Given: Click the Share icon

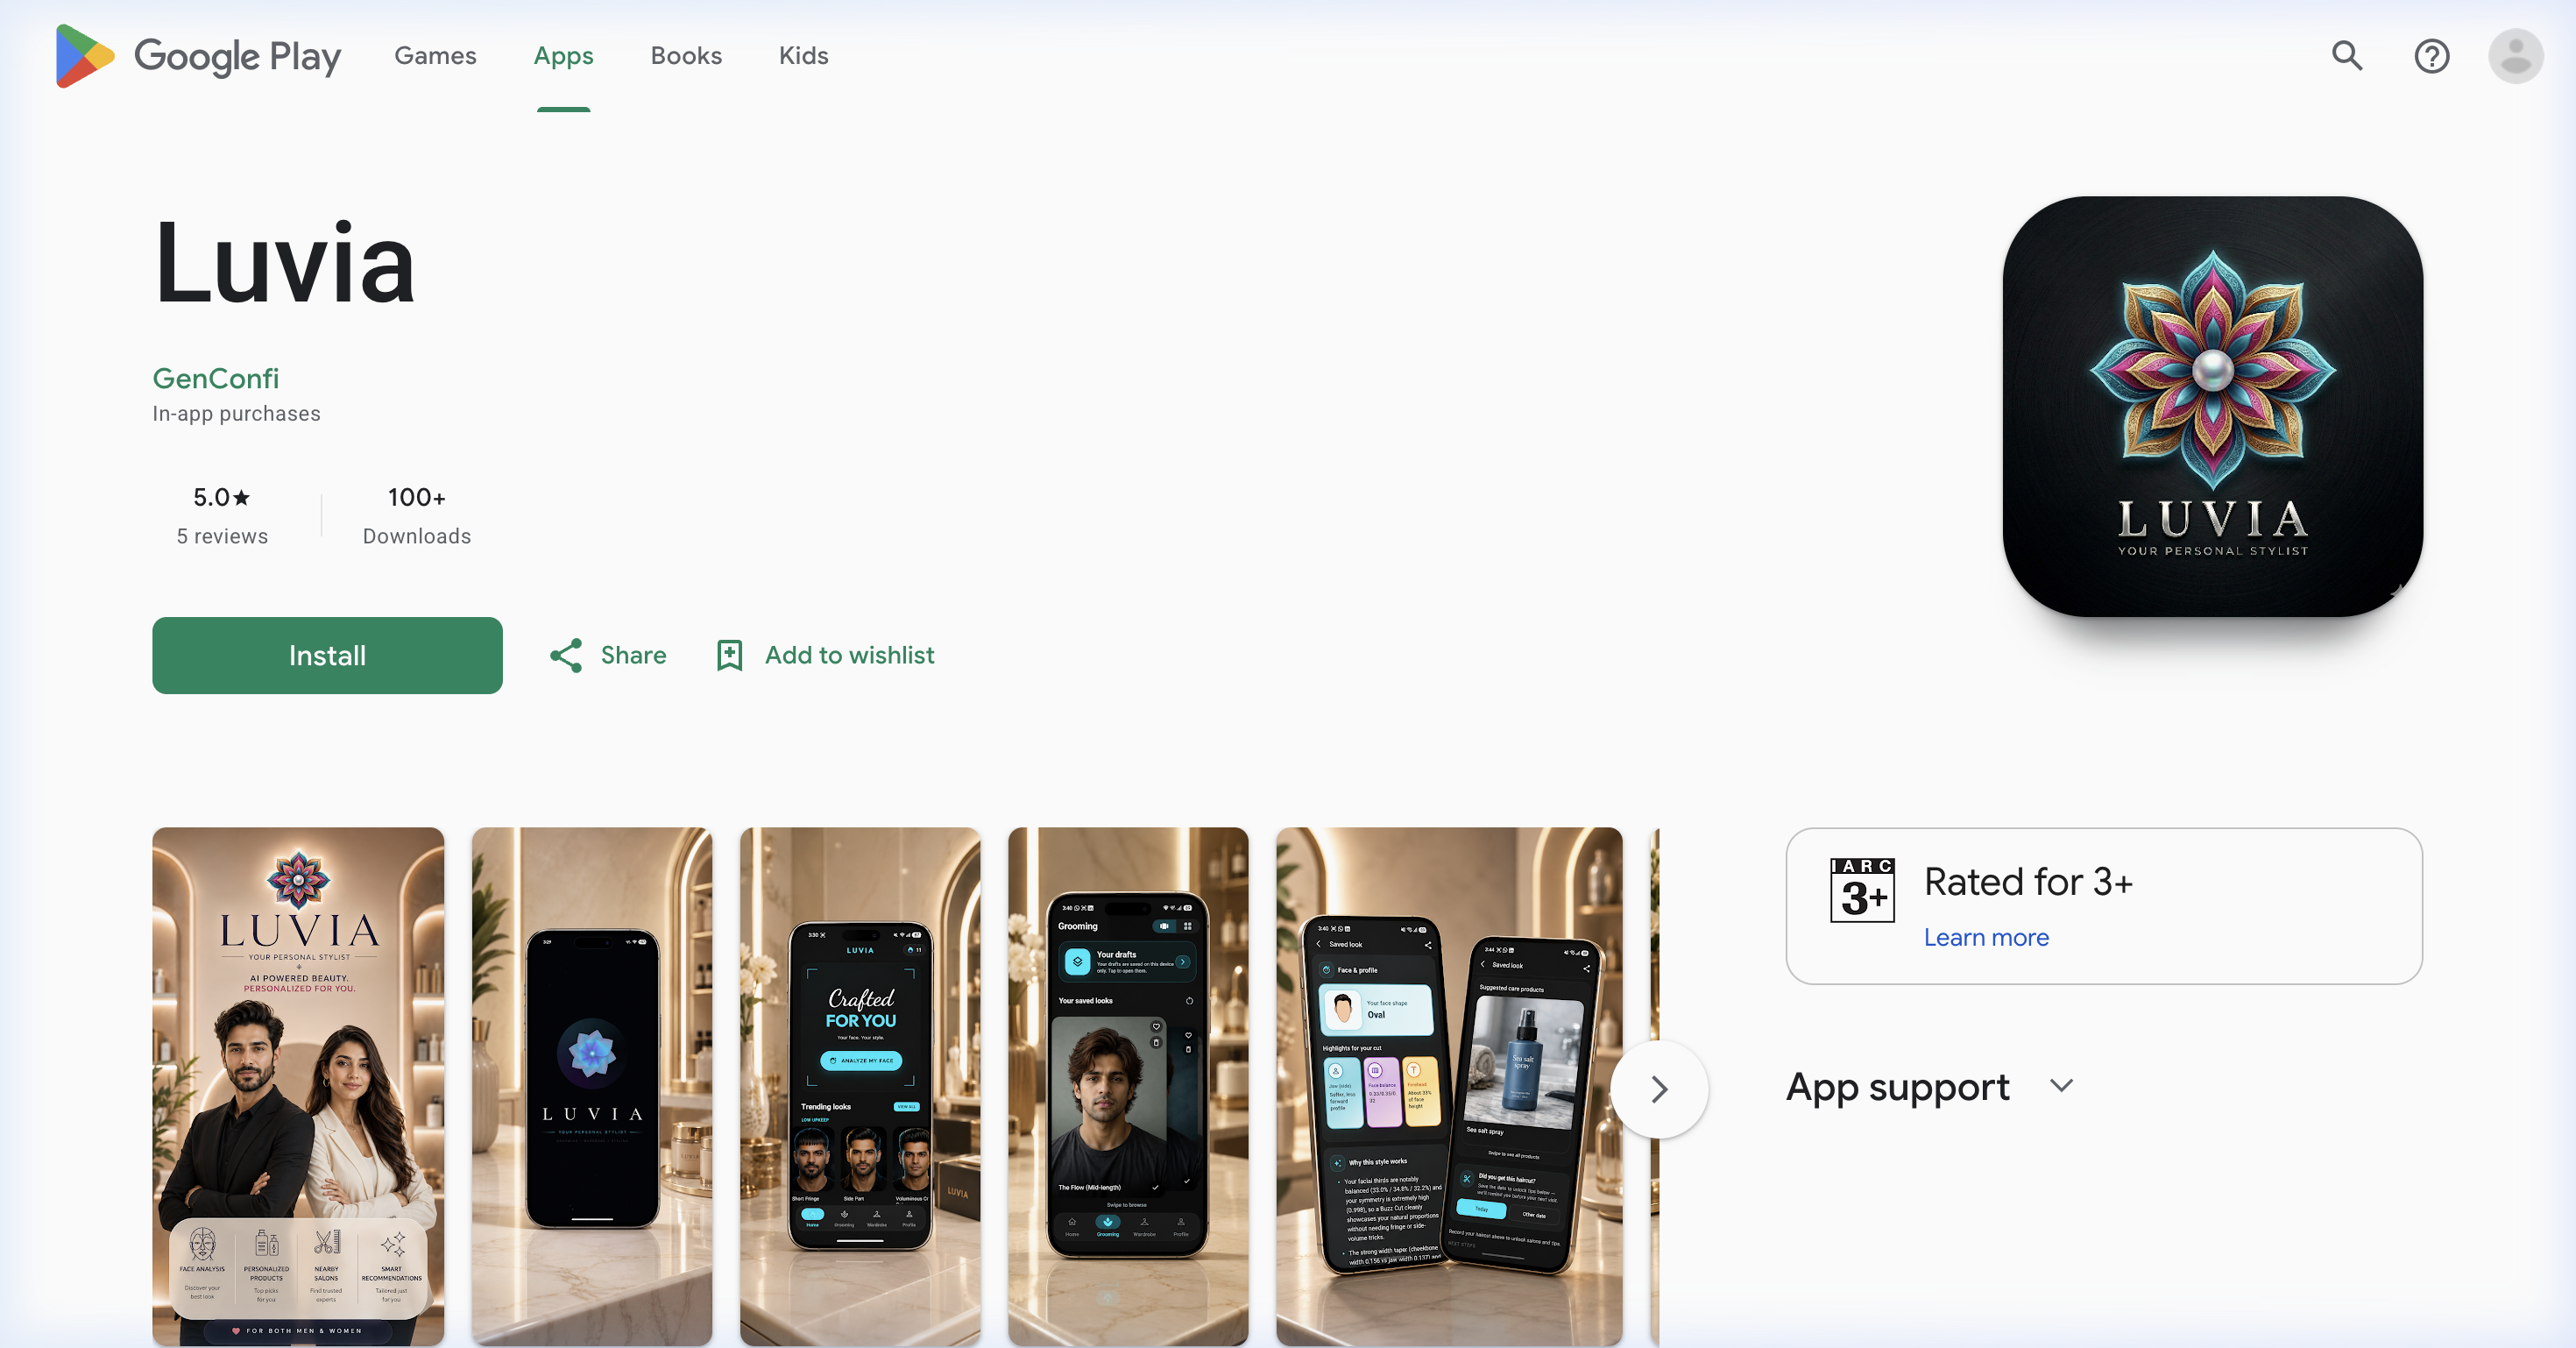Looking at the screenshot, I should coord(566,656).
